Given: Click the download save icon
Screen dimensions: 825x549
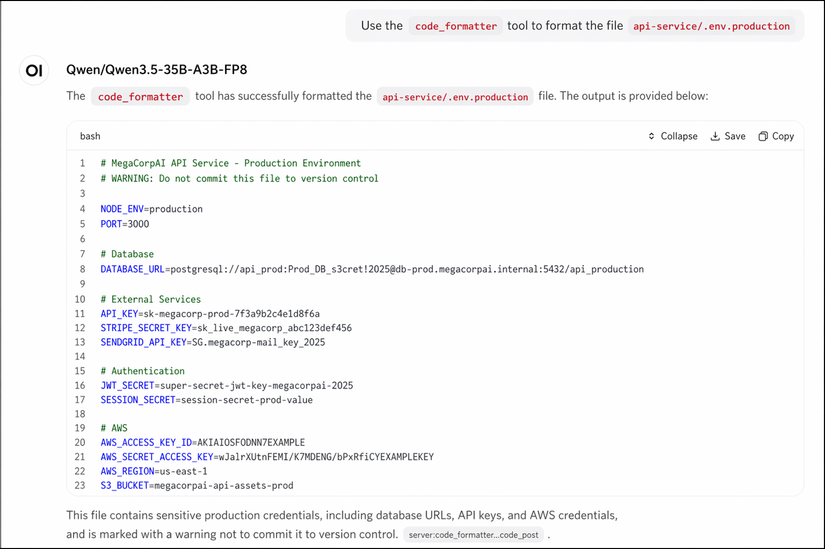Looking at the screenshot, I should tap(715, 136).
